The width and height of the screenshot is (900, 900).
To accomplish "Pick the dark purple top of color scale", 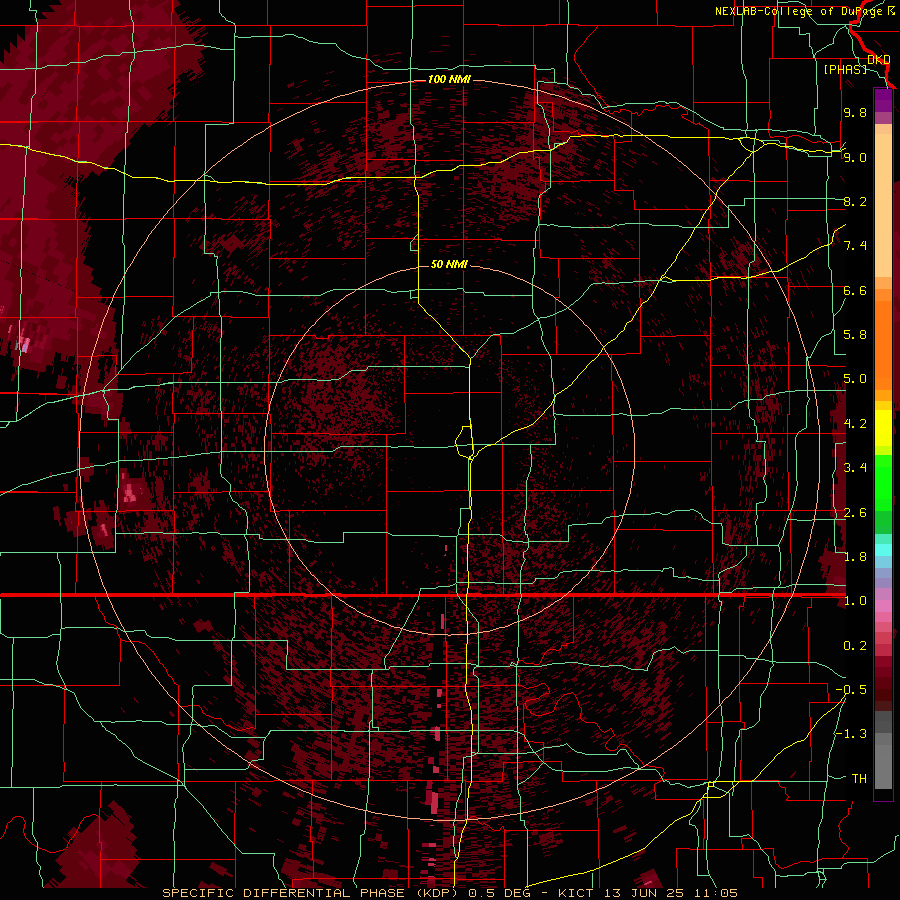I will tap(883, 100).
